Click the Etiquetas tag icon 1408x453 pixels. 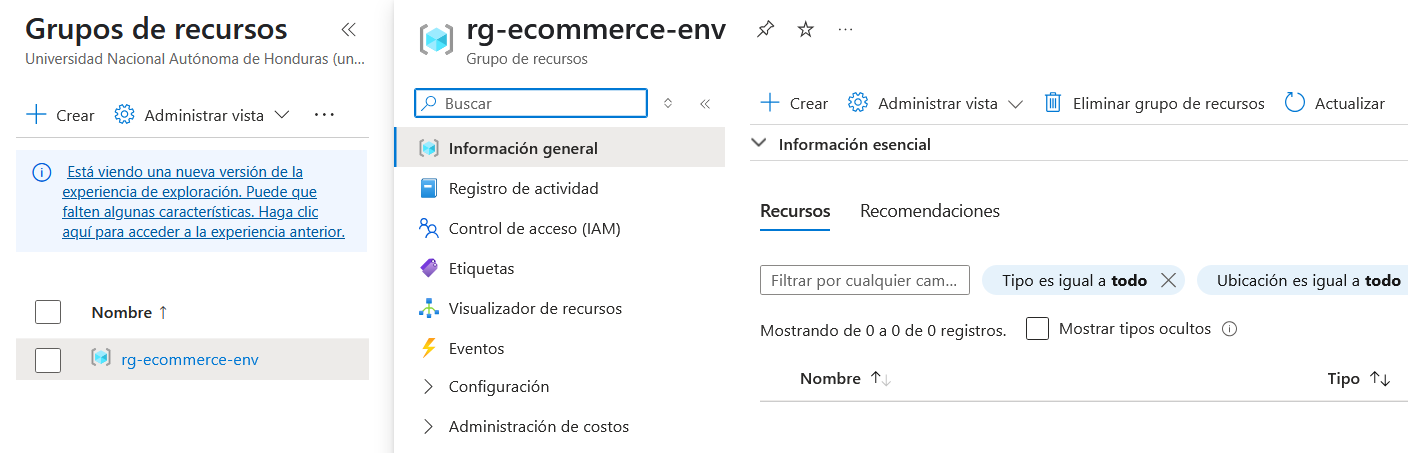(429, 268)
